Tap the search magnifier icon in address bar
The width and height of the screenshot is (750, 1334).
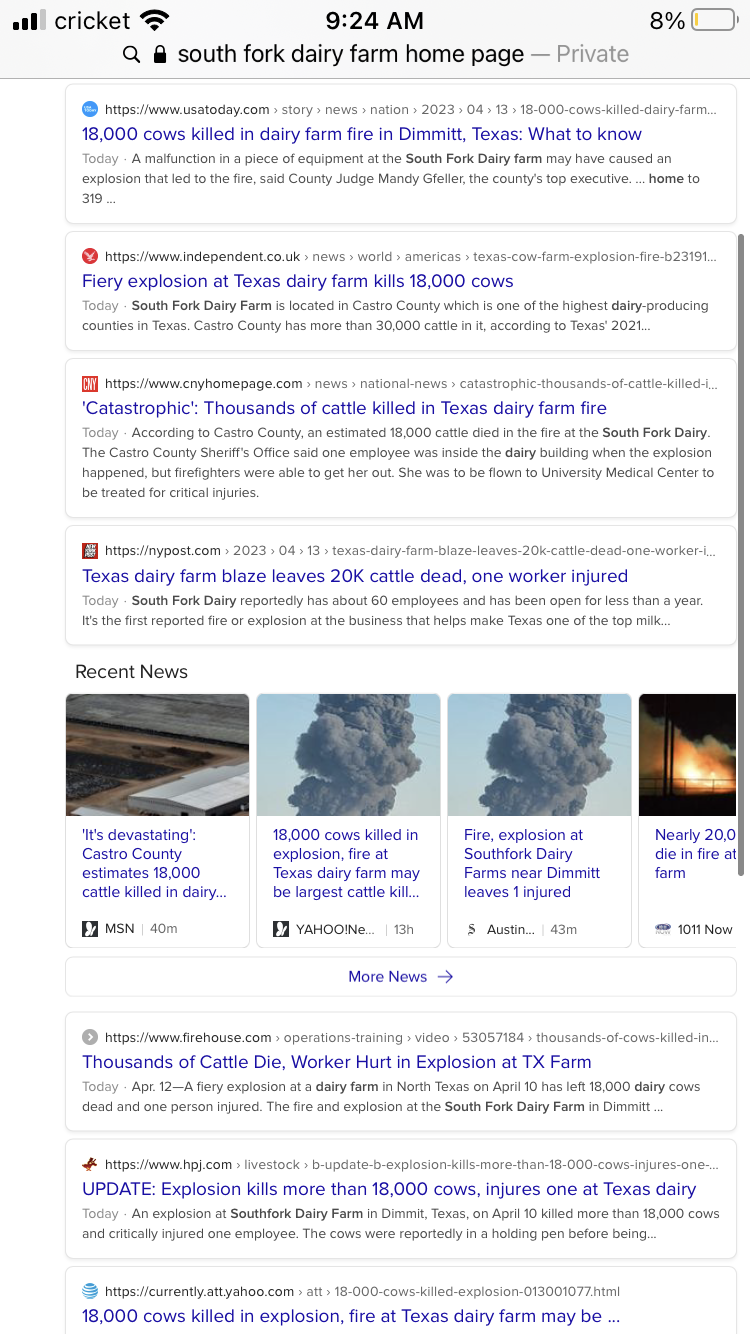point(131,54)
